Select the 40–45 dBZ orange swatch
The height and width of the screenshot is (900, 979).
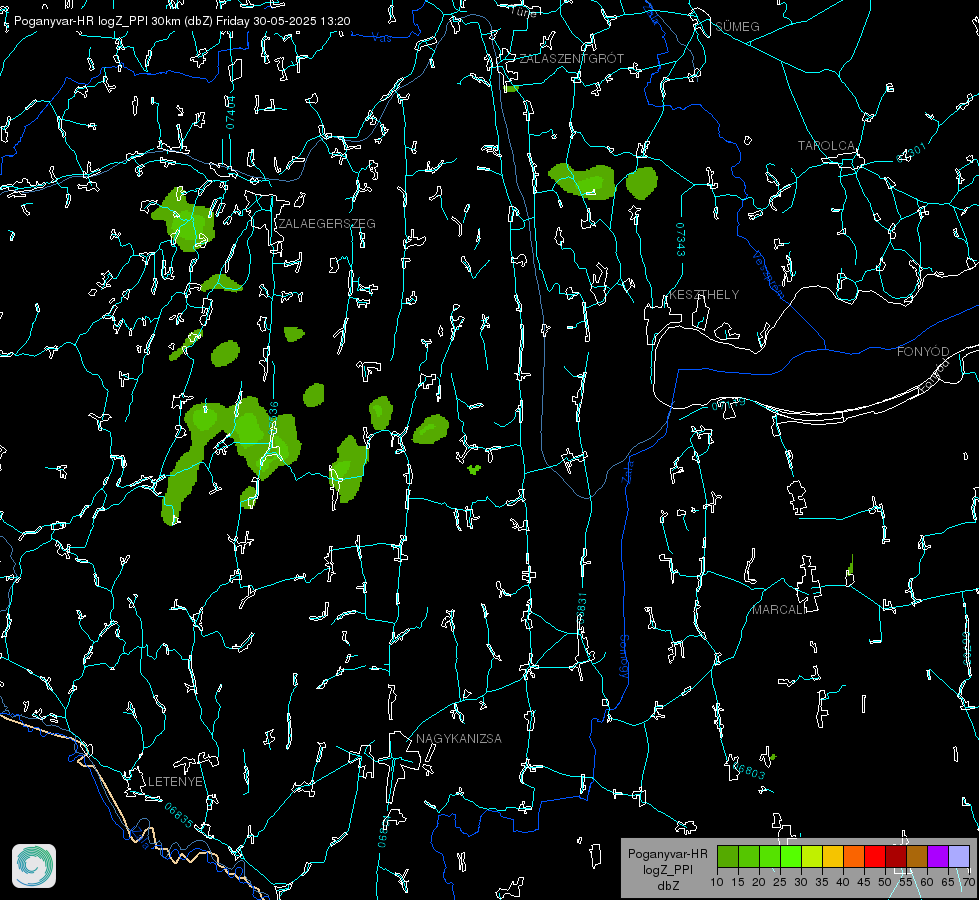click(x=854, y=856)
